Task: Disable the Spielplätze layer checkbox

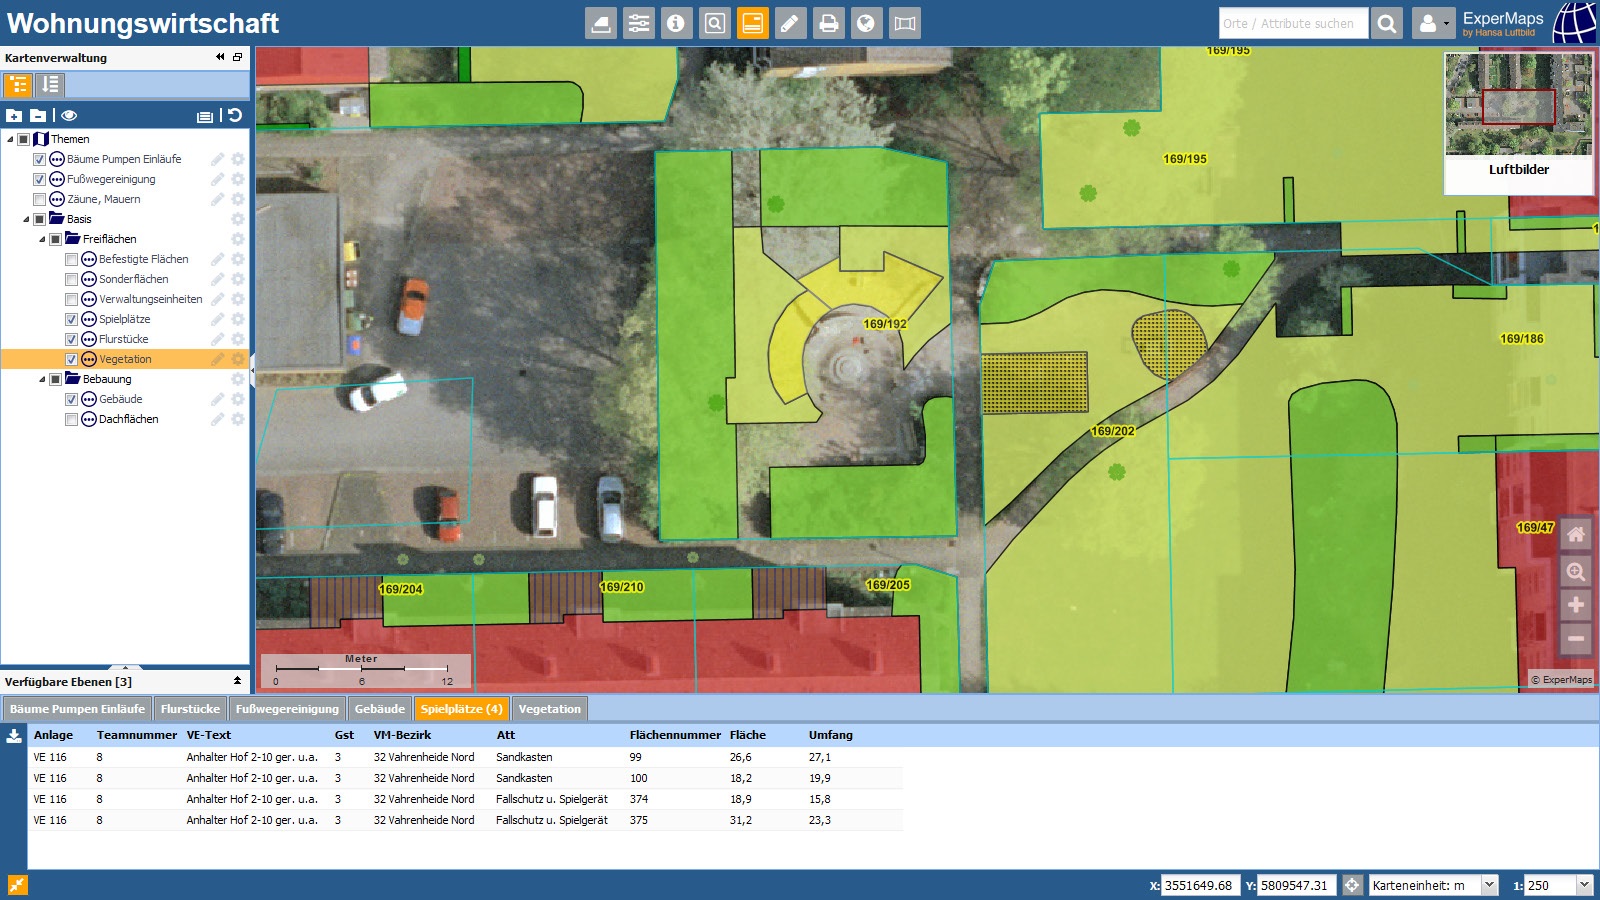Action: pyautogui.click(x=70, y=319)
